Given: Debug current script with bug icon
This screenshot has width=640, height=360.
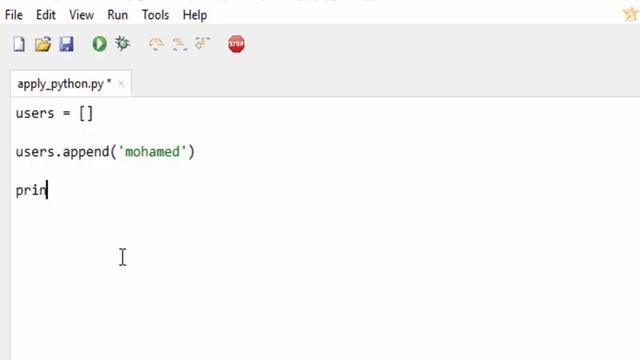Looking at the screenshot, I should coord(122,43).
